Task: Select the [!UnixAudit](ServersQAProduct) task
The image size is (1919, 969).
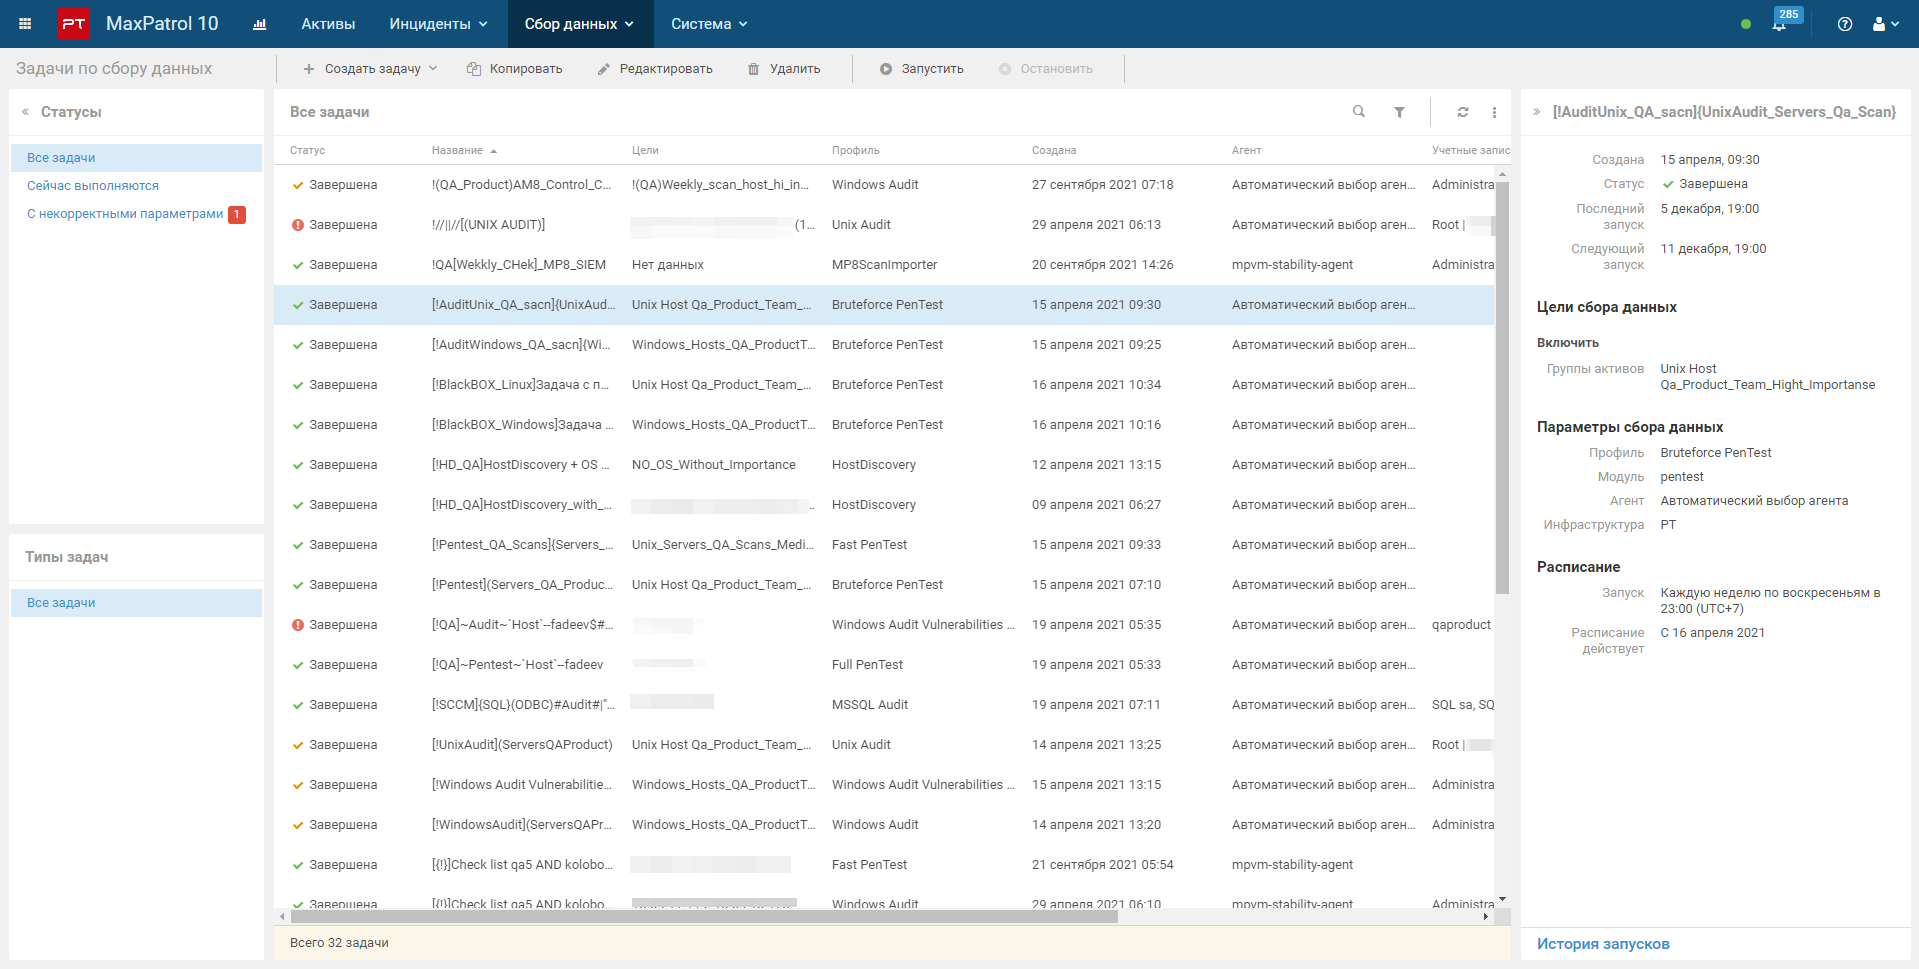Action: (x=884, y=745)
